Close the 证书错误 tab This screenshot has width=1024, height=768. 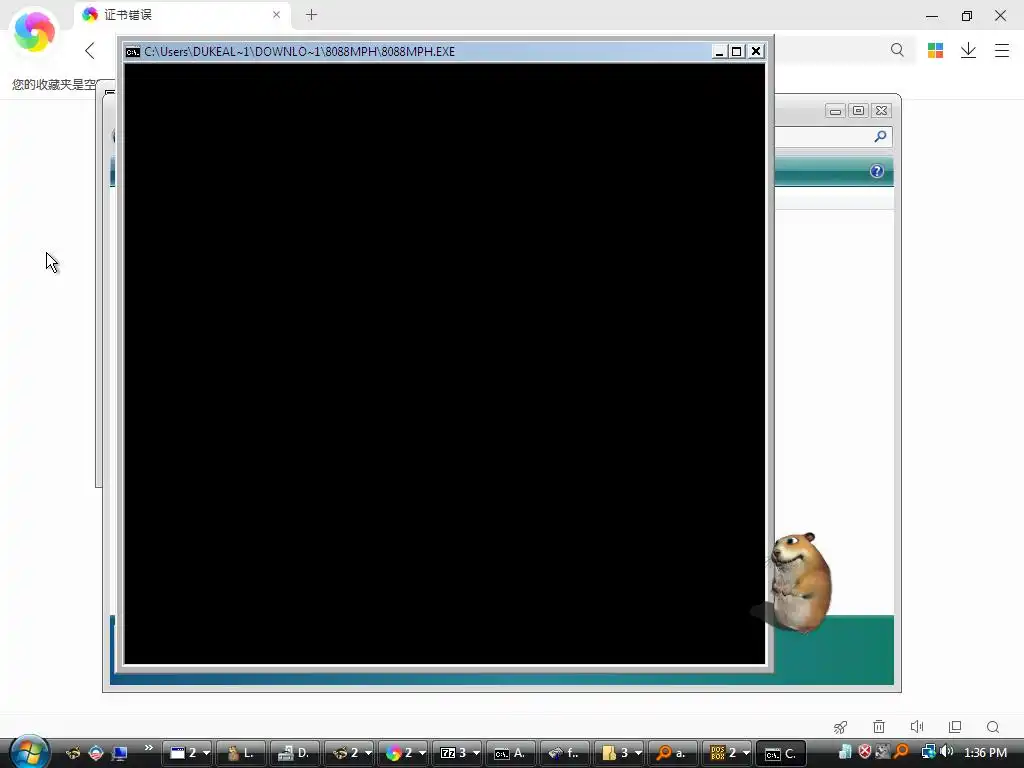276,14
